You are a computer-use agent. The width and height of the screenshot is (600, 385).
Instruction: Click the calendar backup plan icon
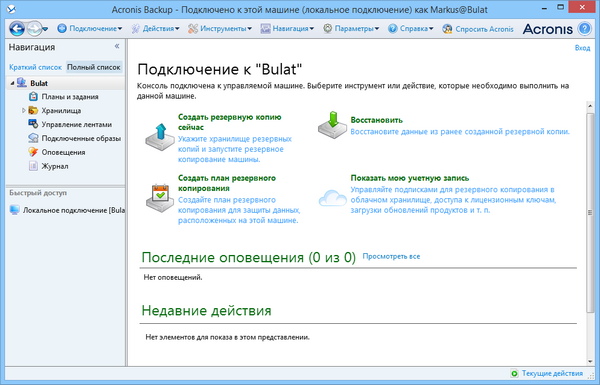pos(160,198)
